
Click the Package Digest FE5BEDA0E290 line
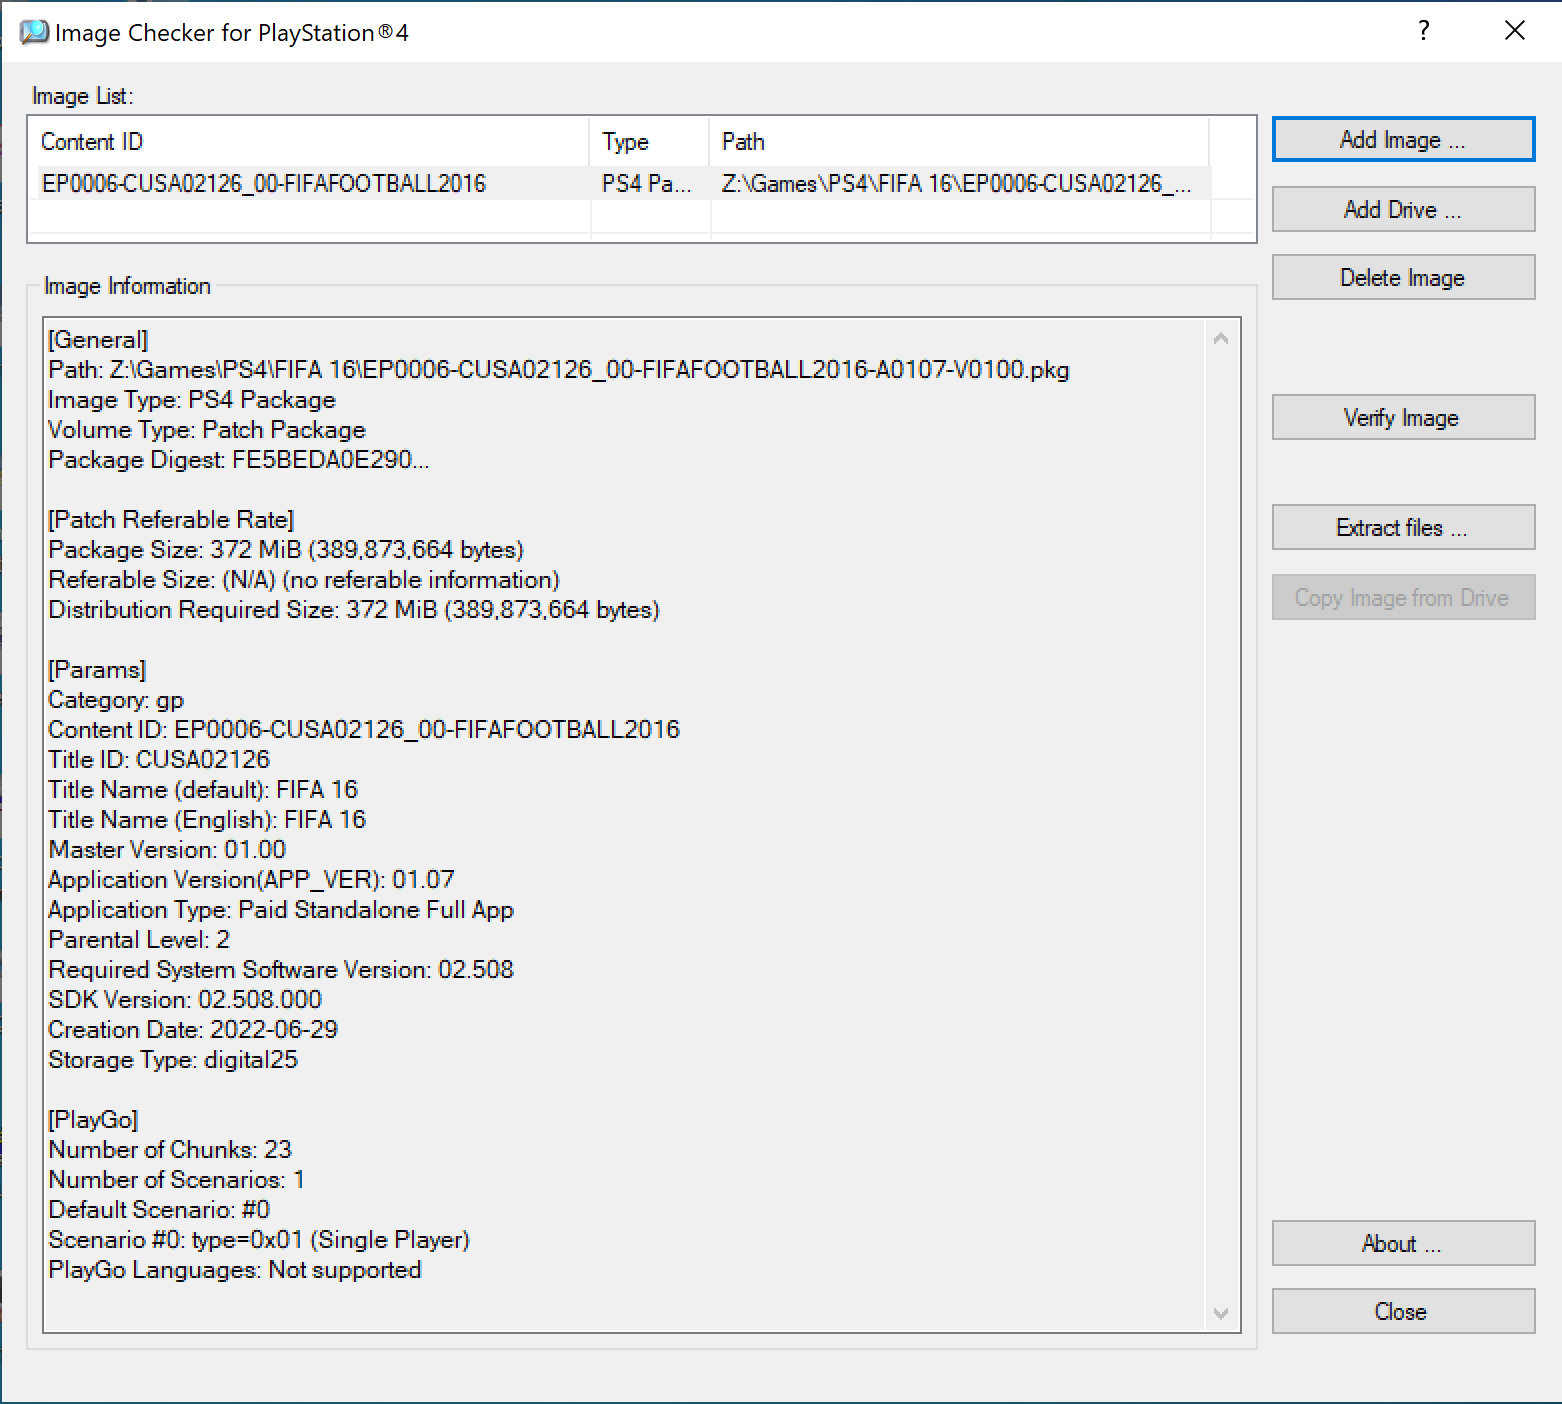[x=239, y=460]
